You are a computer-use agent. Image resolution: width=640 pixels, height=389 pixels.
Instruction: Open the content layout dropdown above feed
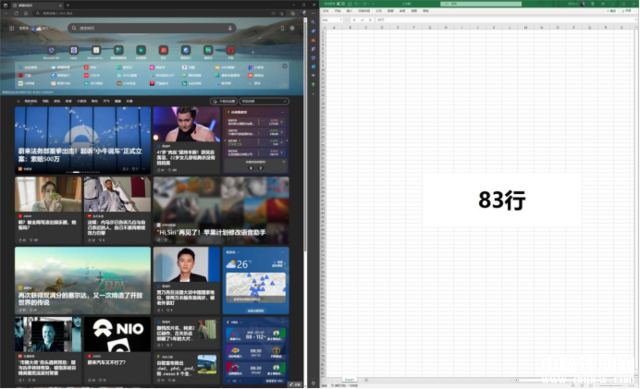click(x=264, y=101)
